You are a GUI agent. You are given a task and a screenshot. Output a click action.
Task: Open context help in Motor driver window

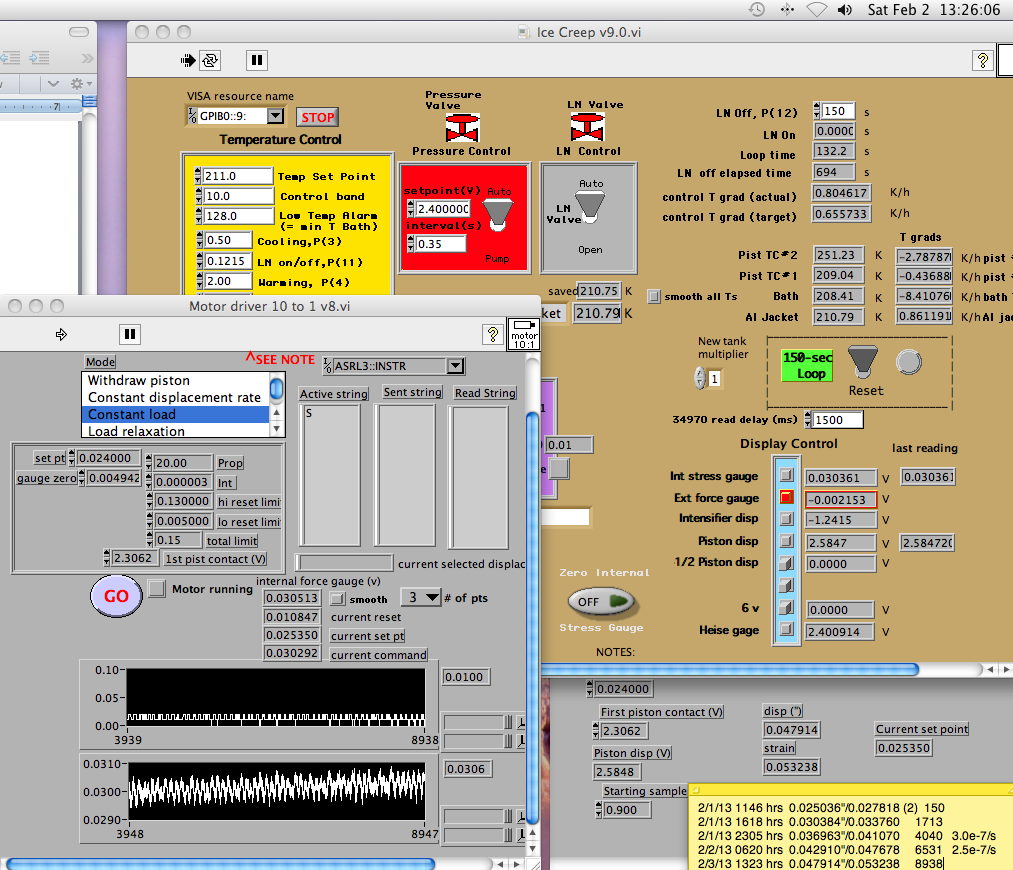[492, 334]
